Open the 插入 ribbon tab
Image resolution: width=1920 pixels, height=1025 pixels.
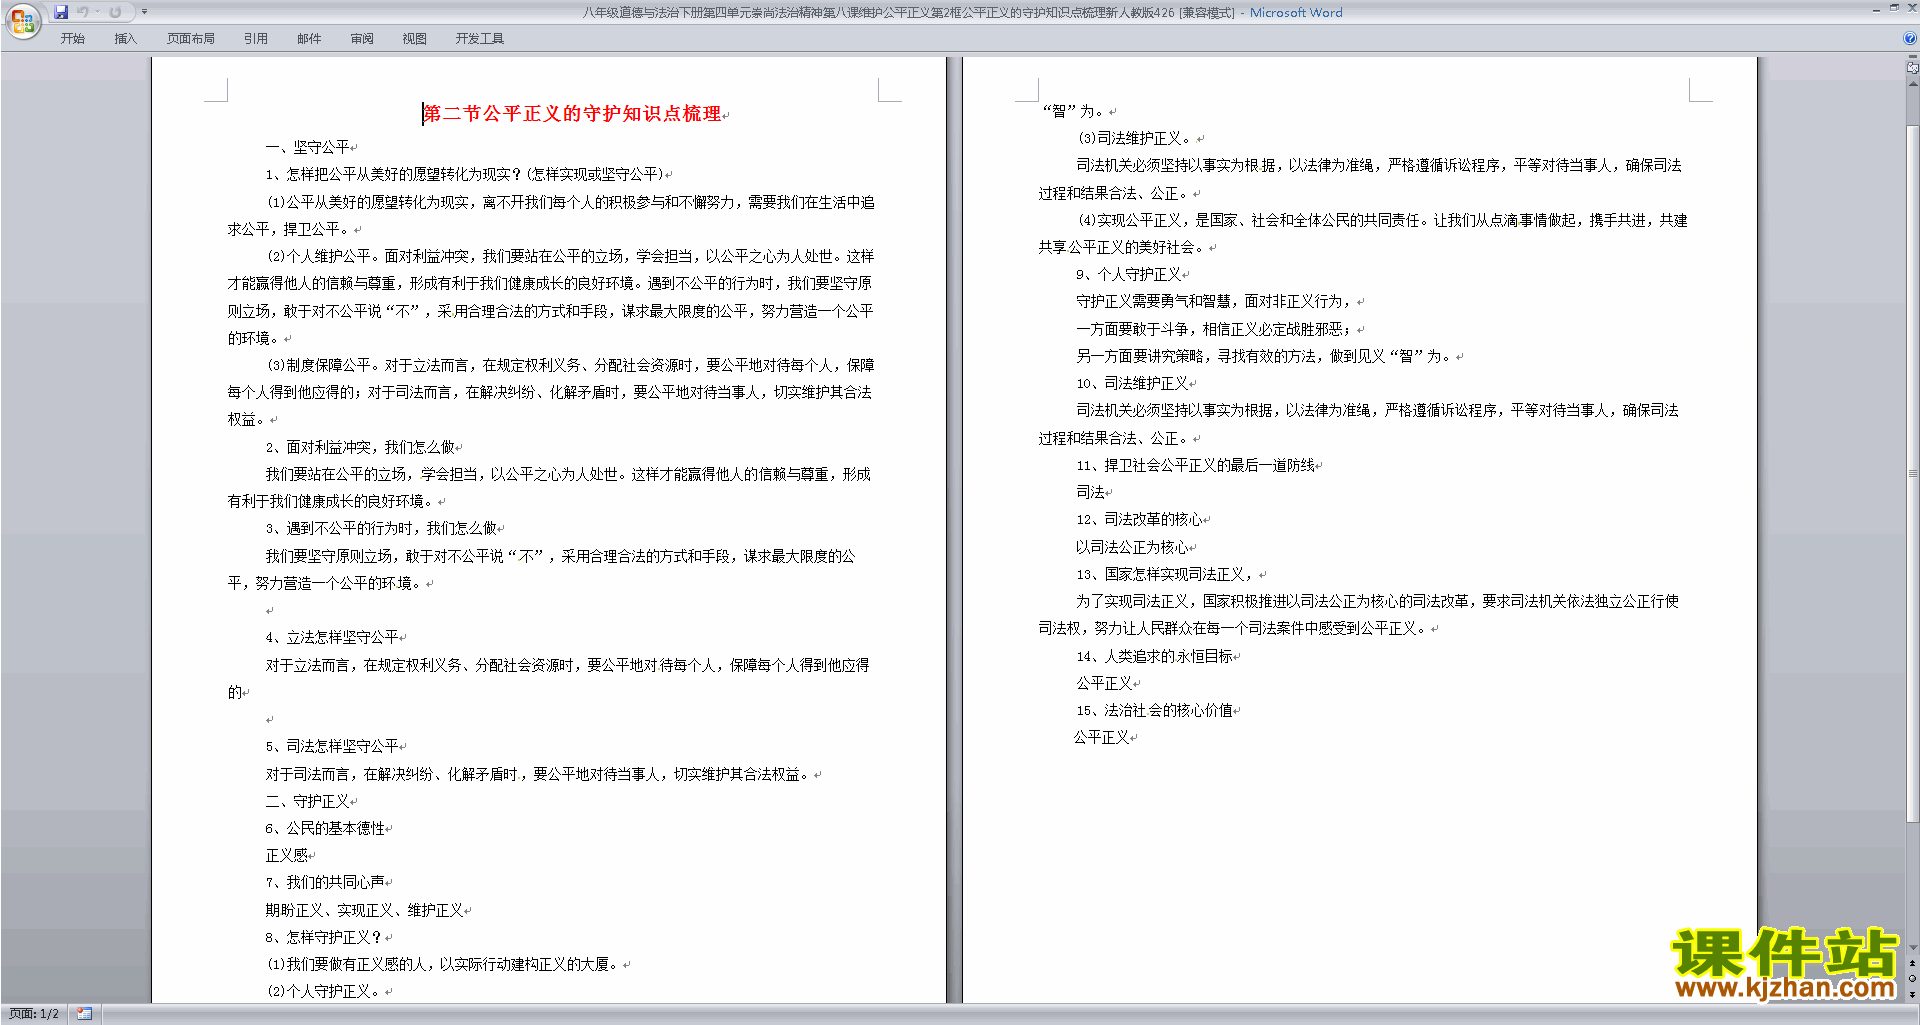(125, 39)
